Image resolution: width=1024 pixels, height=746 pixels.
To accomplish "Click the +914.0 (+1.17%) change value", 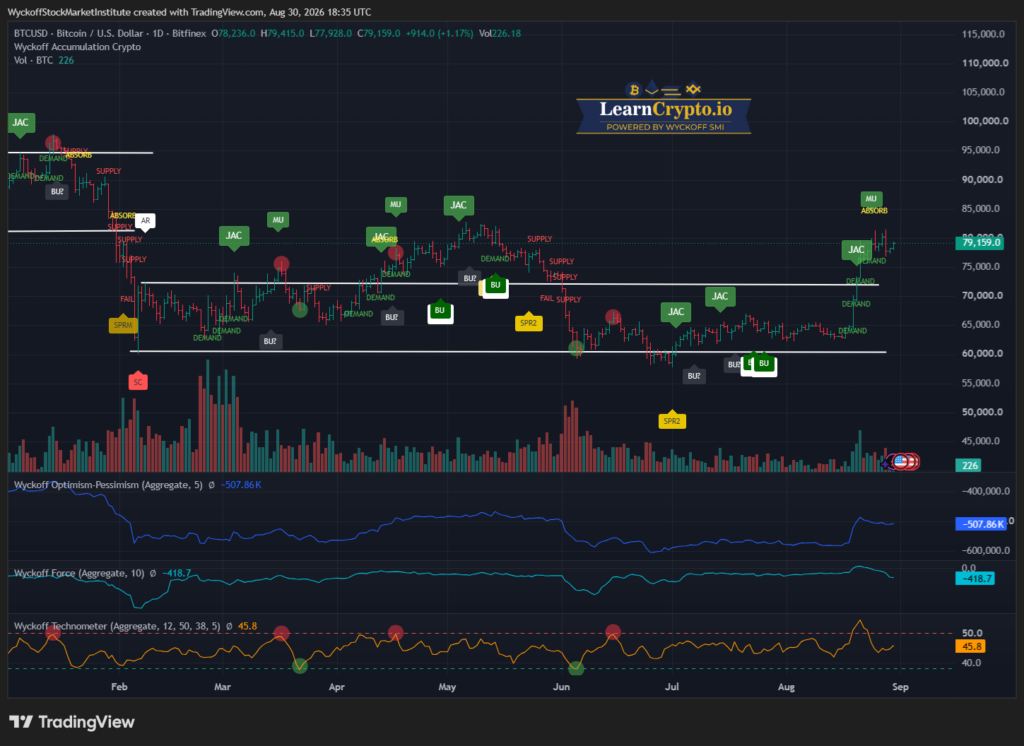I will (440, 33).
